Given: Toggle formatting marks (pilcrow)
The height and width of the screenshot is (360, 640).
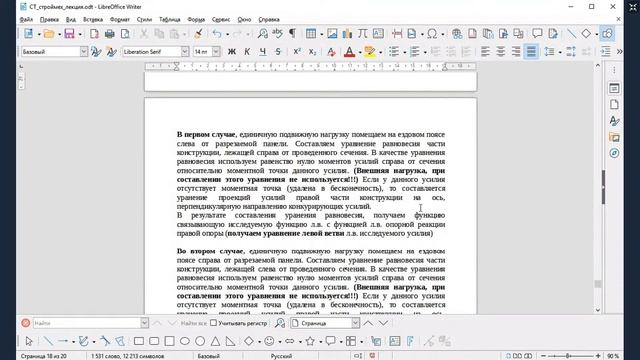Looking at the screenshot, I should pos(293,33).
